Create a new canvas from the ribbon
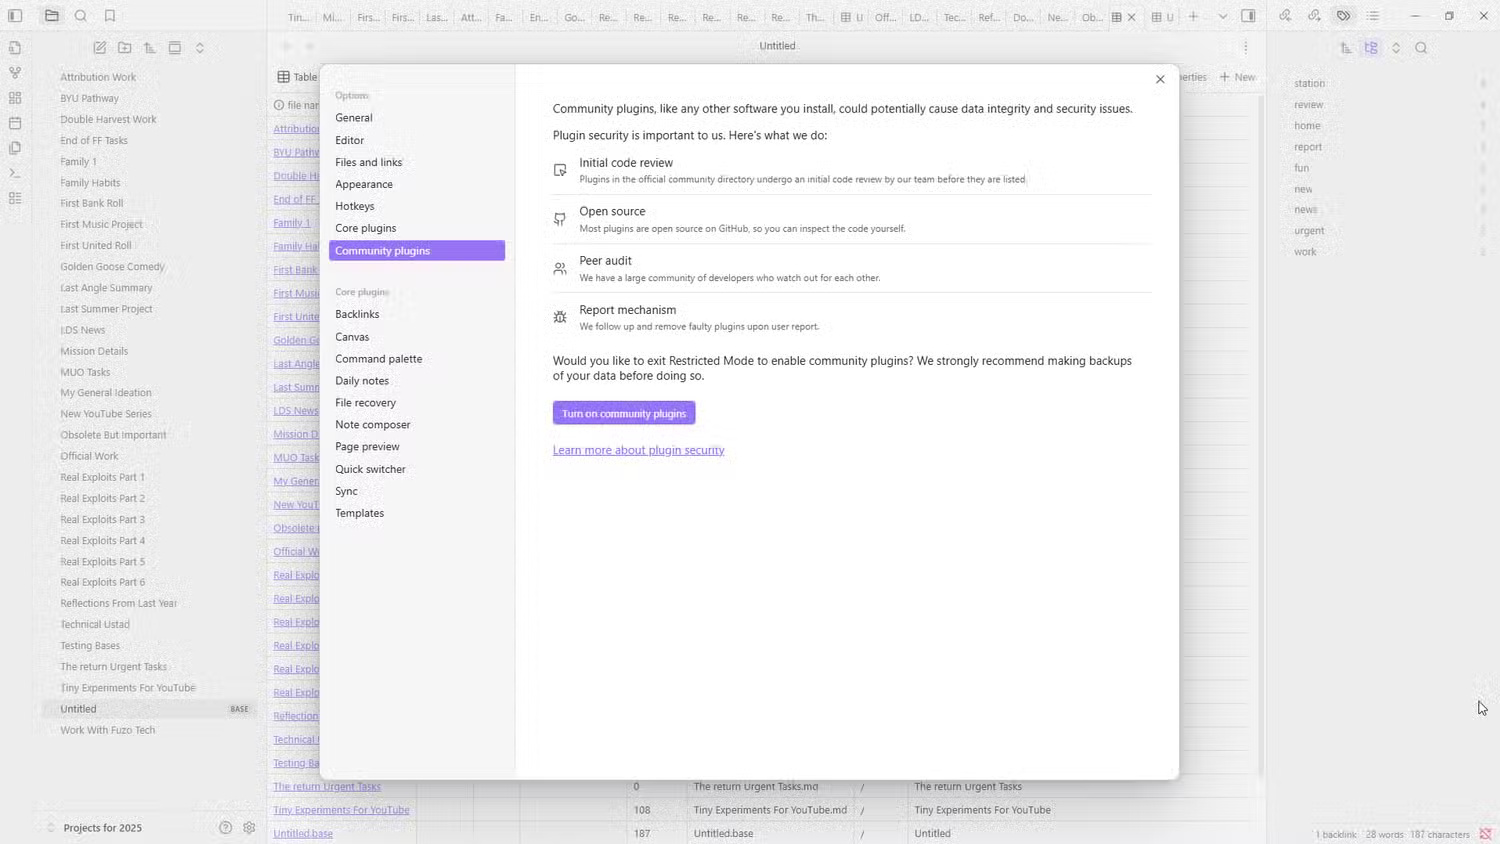 coord(15,98)
